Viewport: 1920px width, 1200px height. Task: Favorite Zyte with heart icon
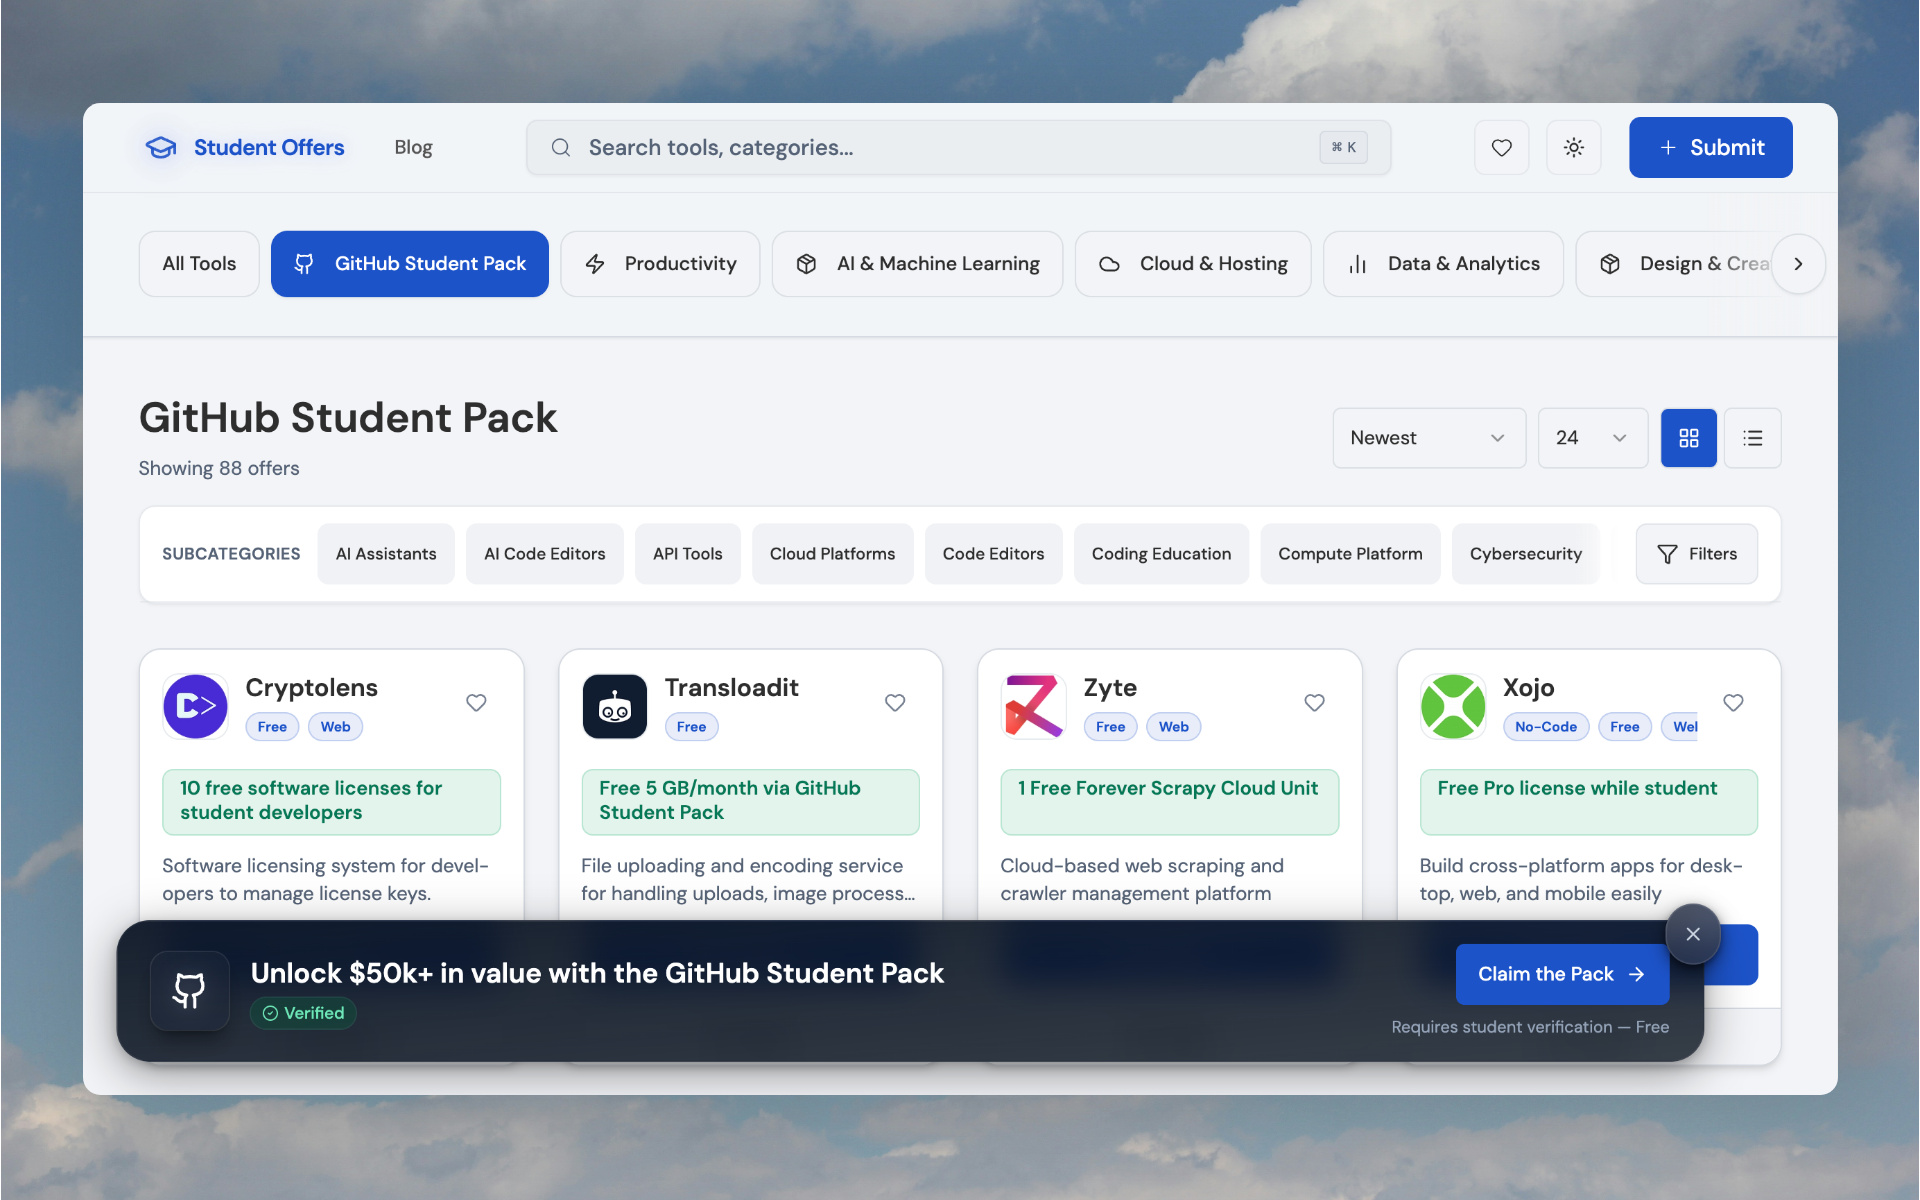pyautogui.click(x=1314, y=703)
